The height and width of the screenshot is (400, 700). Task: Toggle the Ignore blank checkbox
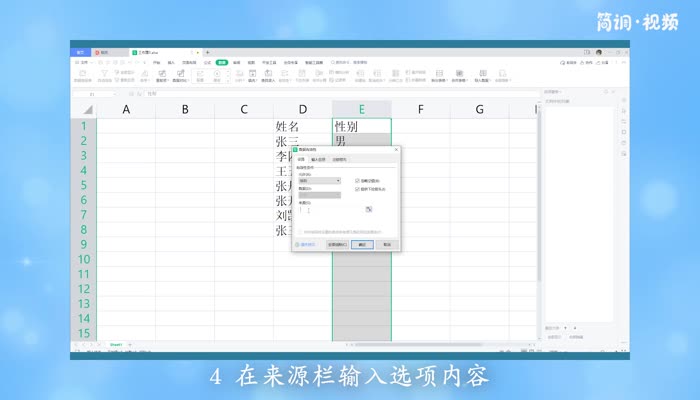coord(357,181)
